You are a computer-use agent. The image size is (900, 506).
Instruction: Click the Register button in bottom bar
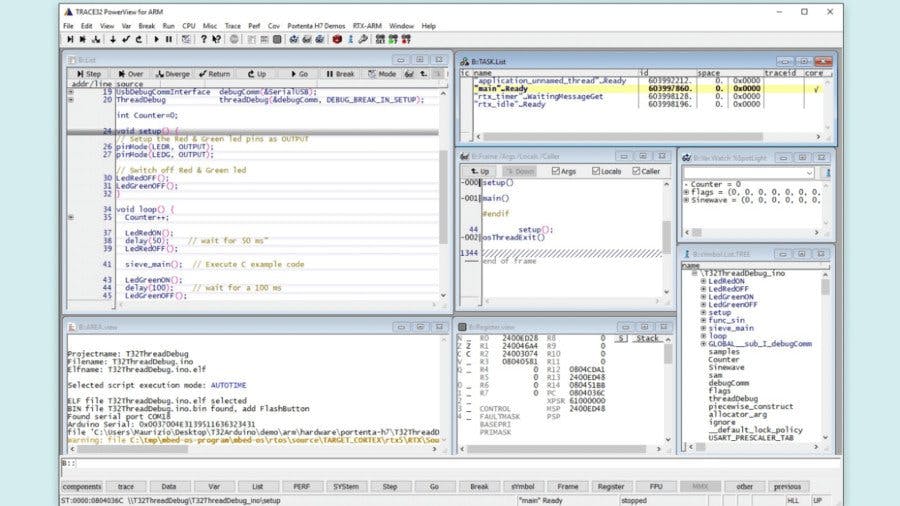(611, 486)
